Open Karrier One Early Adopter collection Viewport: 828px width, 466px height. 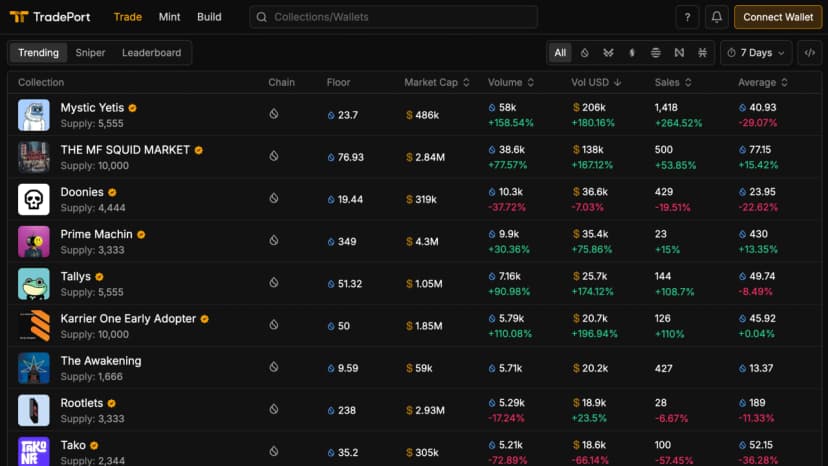pos(128,319)
